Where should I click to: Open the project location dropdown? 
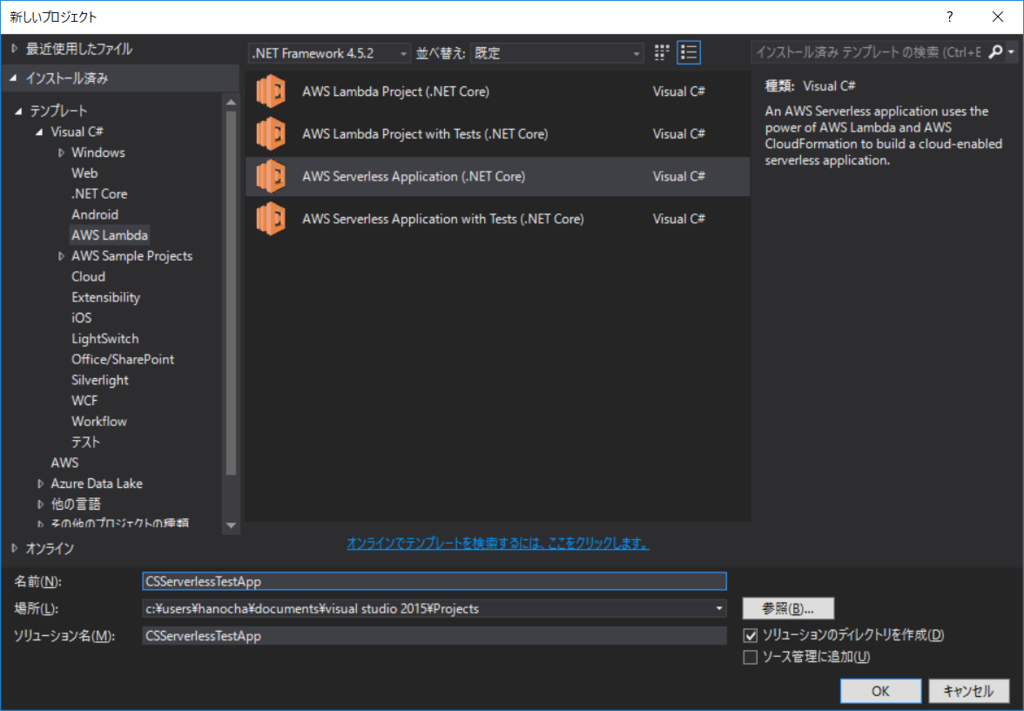point(719,608)
